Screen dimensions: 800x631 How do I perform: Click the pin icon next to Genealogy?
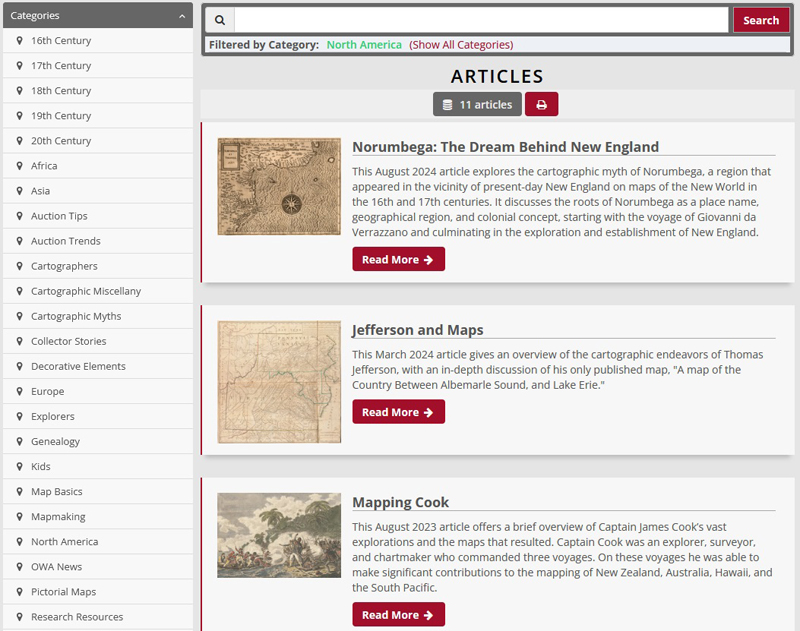(x=19, y=441)
